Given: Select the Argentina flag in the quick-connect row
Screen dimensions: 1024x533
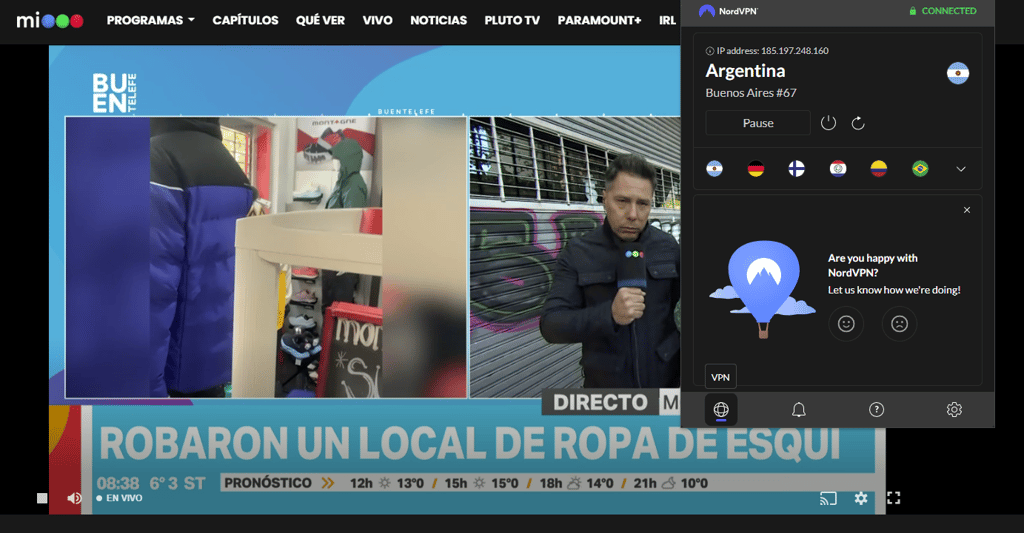Looking at the screenshot, I should [x=714, y=169].
